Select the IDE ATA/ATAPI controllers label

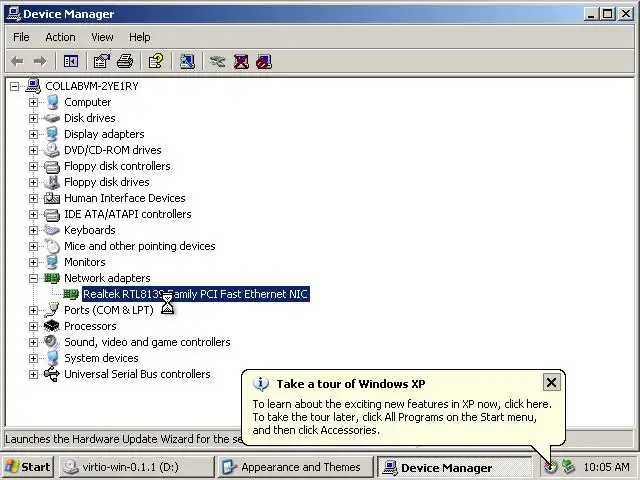tap(127, 214)
